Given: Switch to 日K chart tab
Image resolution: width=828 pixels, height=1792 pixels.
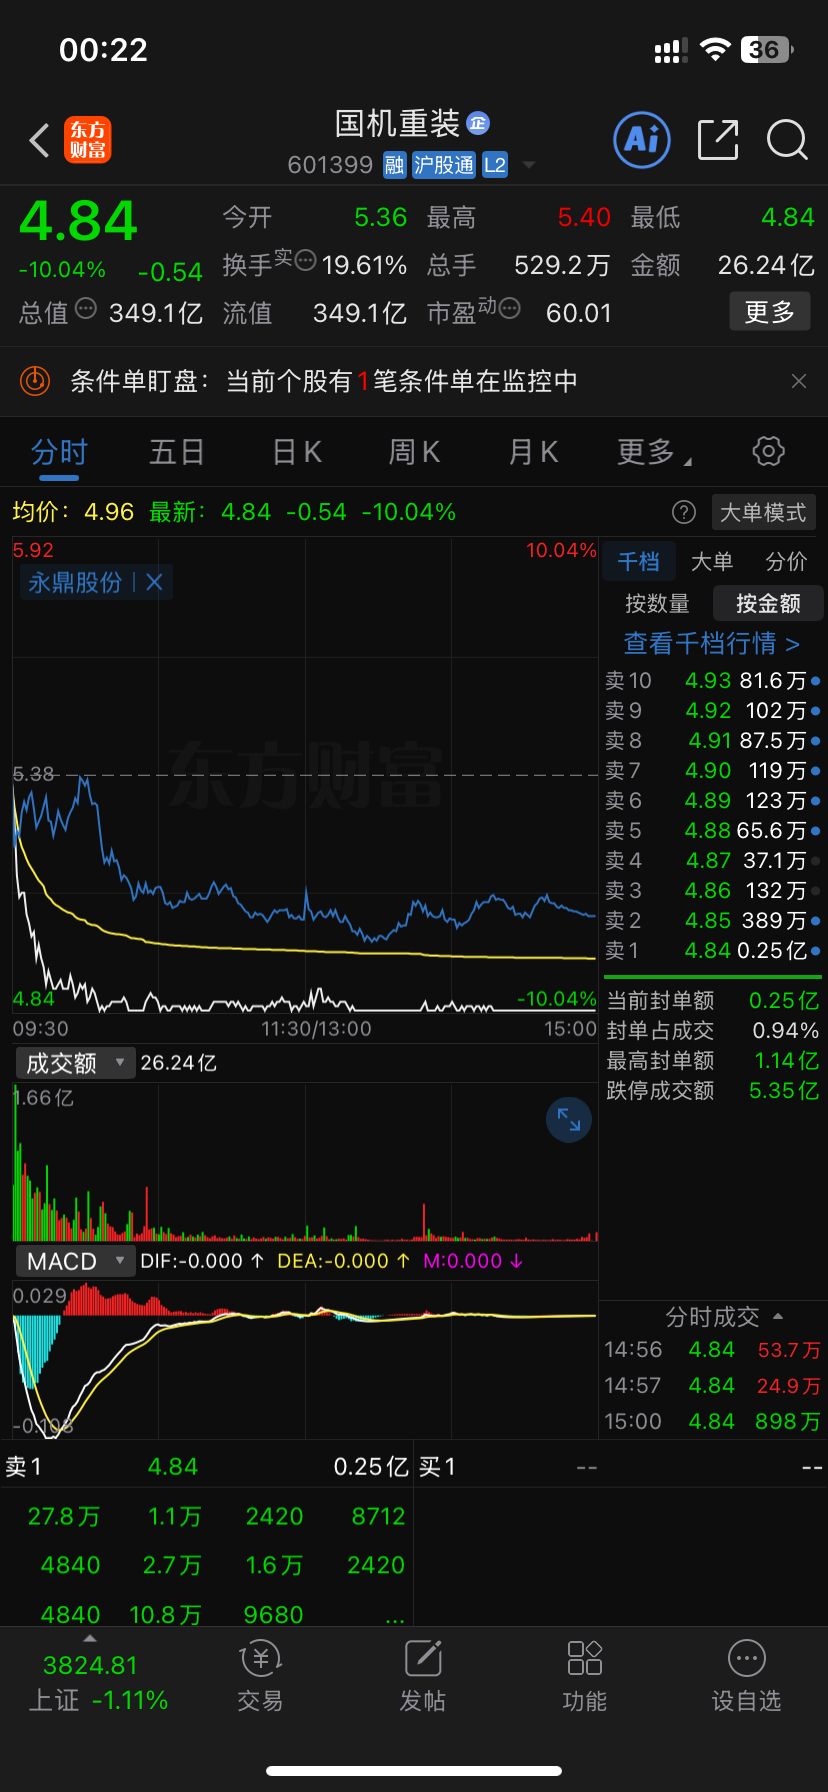Looking at the screenshot, I should (x=297, y=452).
